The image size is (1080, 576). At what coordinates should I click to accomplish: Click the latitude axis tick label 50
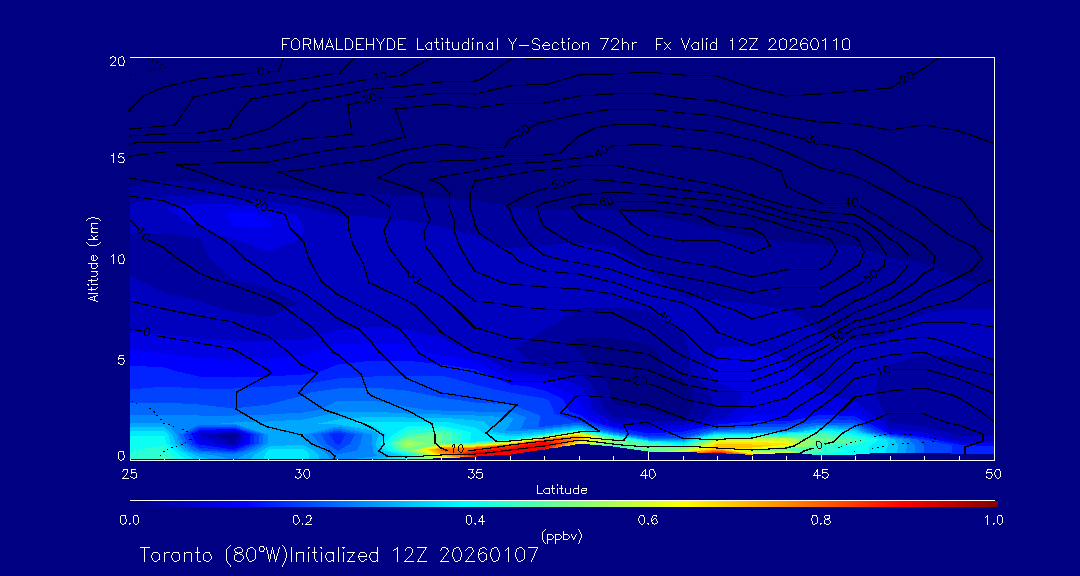tap(994, 474)
